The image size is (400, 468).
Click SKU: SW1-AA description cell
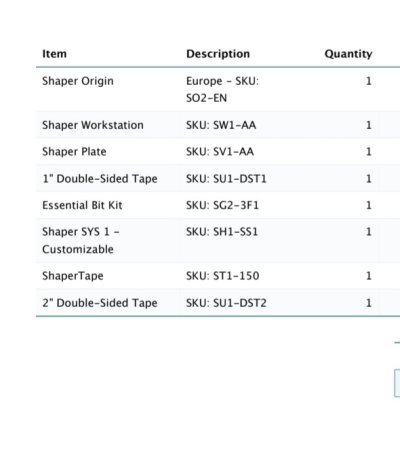point(221,125)
